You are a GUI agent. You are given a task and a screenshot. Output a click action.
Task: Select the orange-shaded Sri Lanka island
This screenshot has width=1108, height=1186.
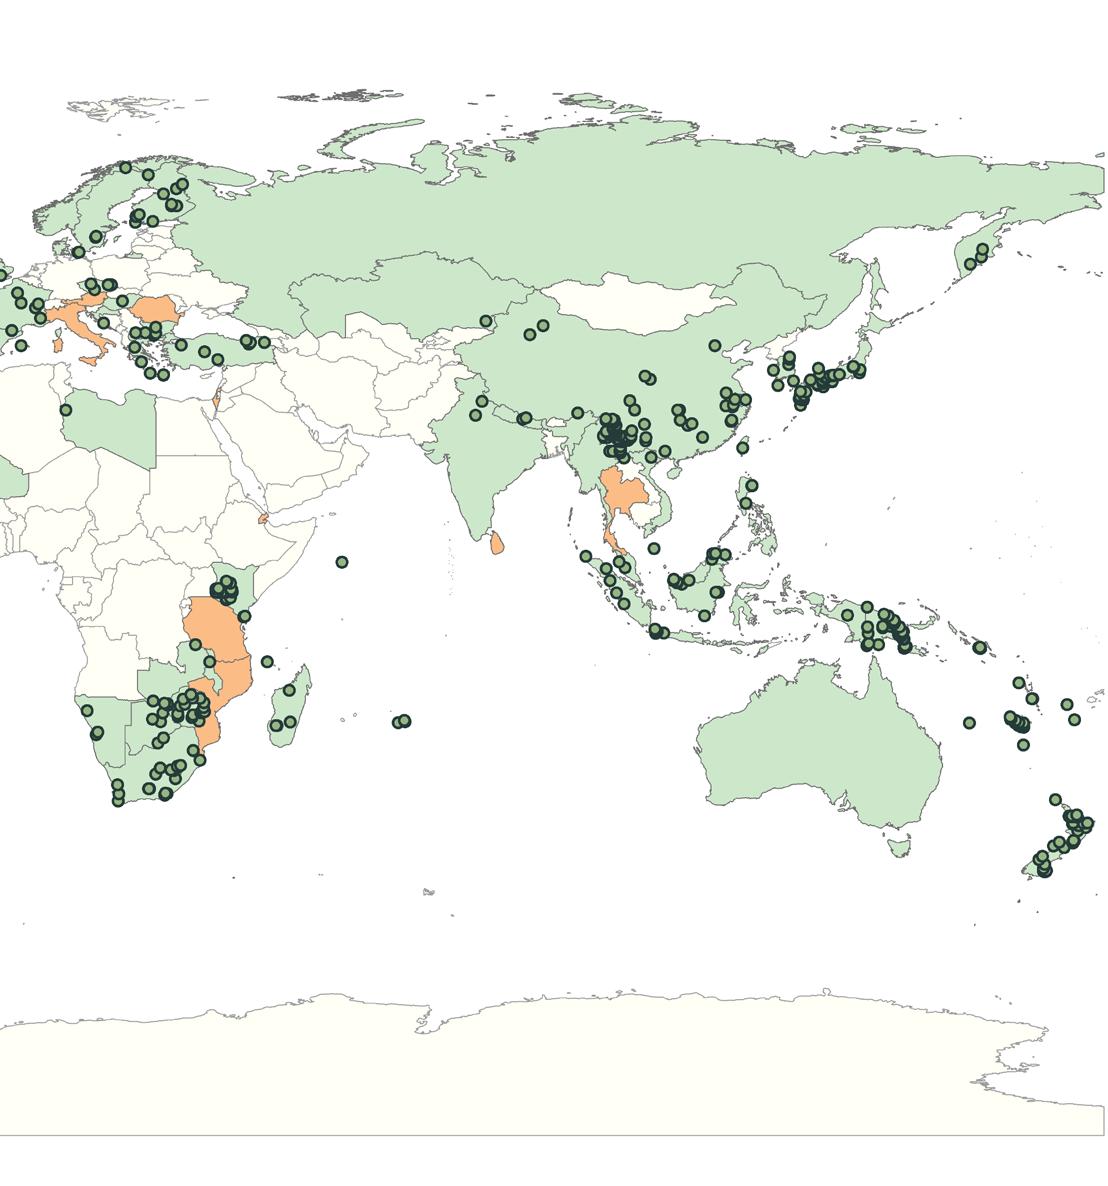(x=497, y=542)
